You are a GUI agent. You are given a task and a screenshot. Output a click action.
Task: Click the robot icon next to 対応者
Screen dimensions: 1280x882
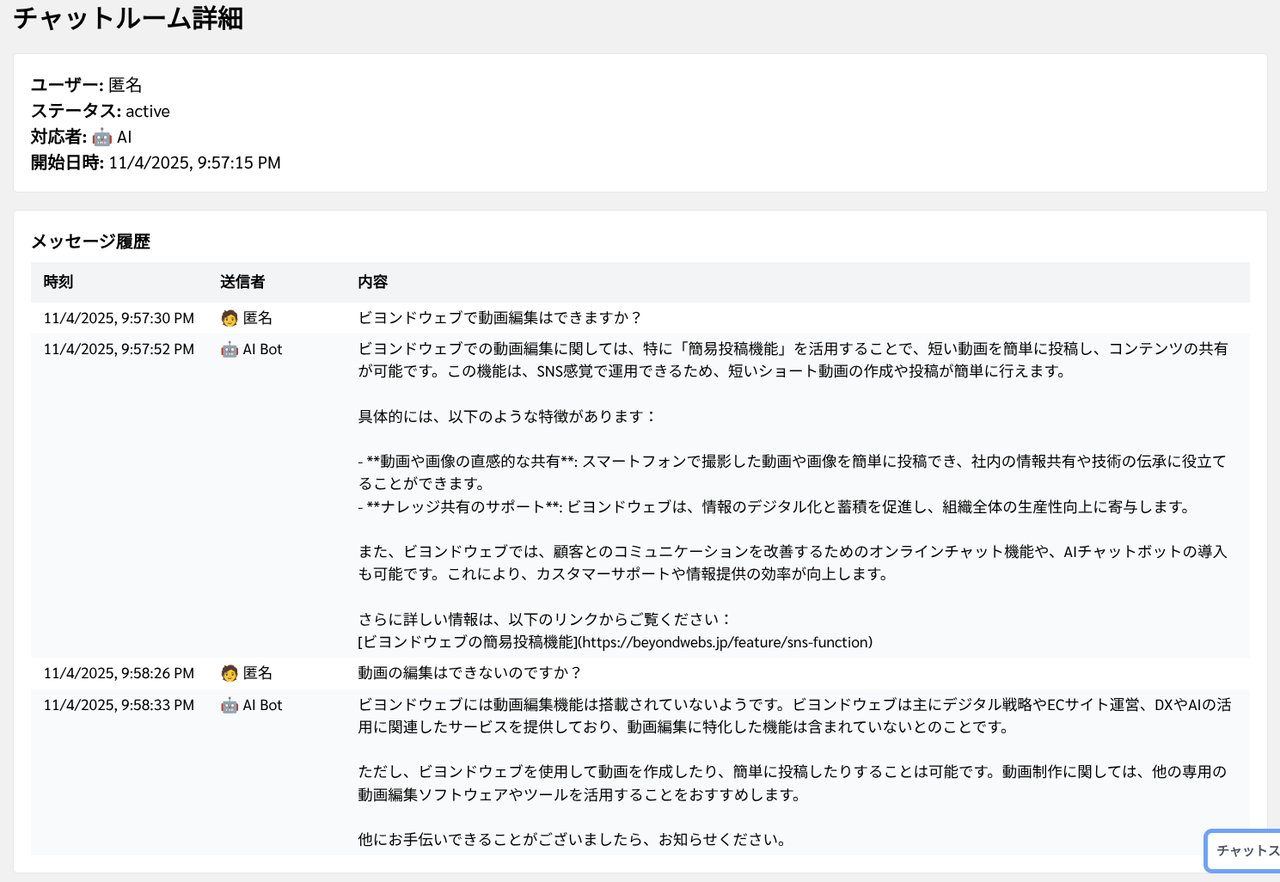101,137
